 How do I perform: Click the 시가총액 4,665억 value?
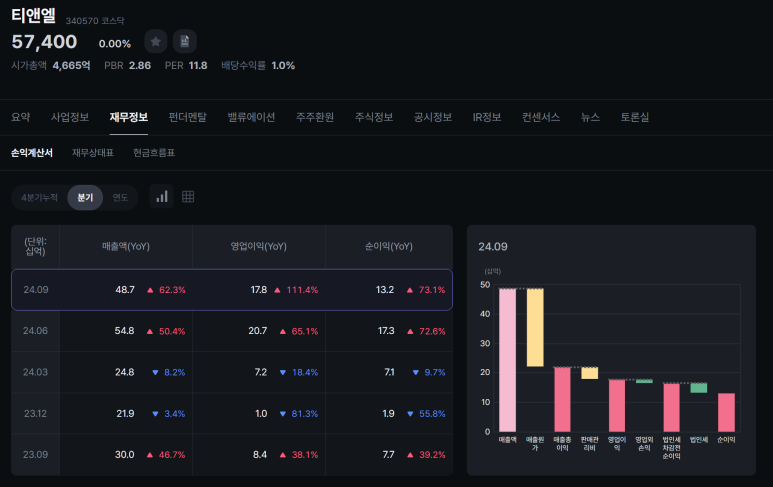(71, 66)
